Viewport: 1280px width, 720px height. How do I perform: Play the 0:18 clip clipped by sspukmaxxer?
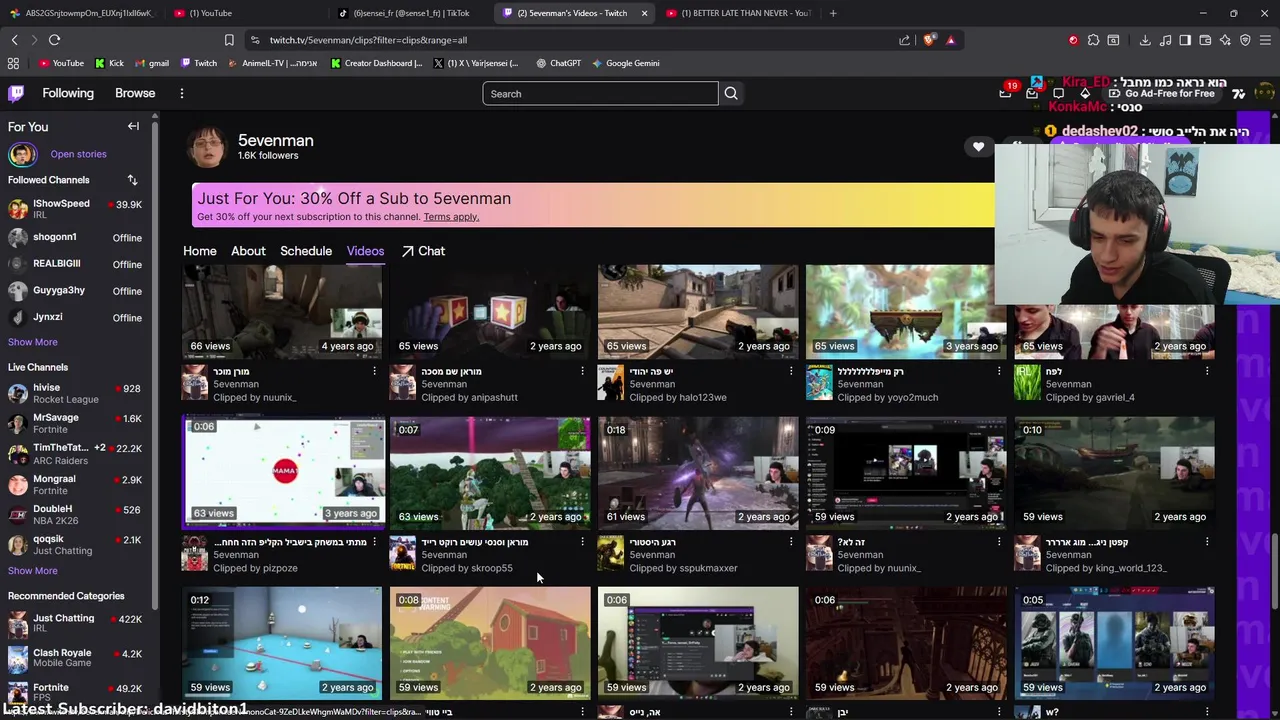coord(698,473)
